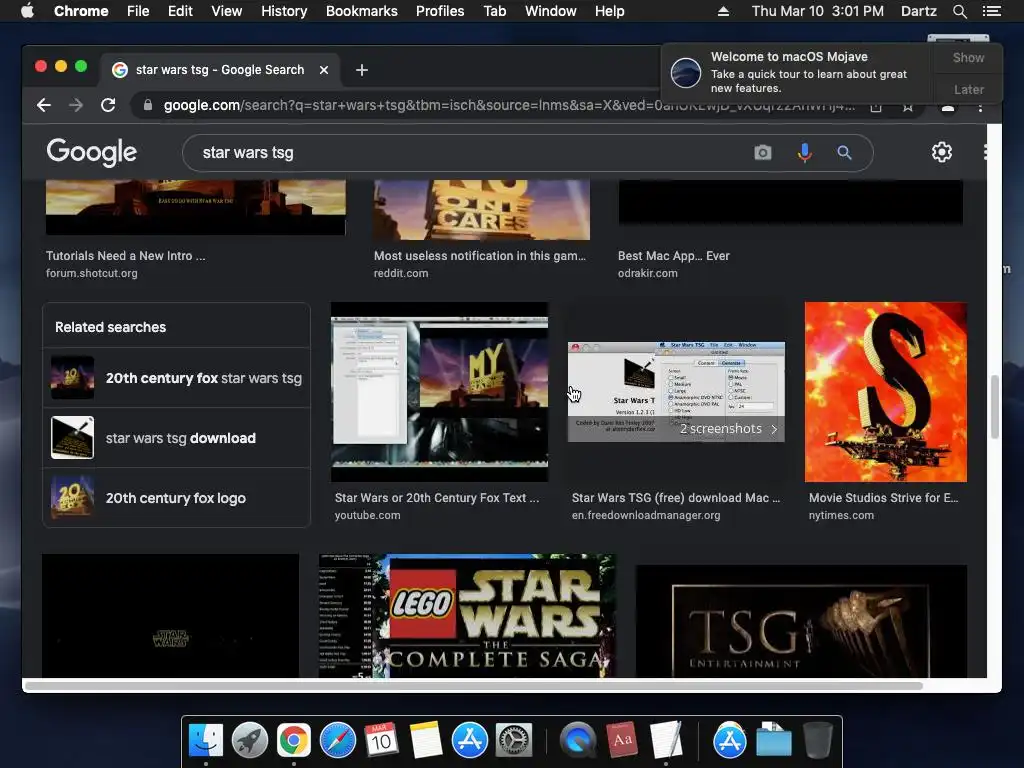
Task: Click the Google logo
Action: coord(91,152)
